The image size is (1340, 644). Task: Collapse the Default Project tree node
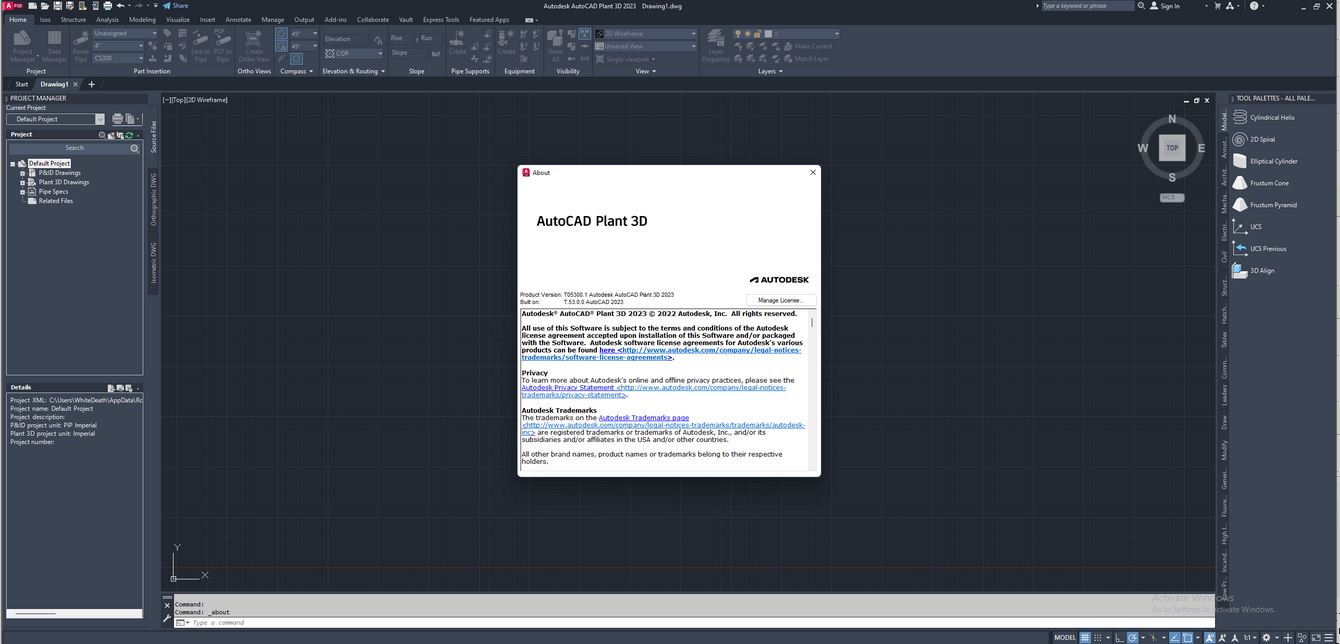13,164
